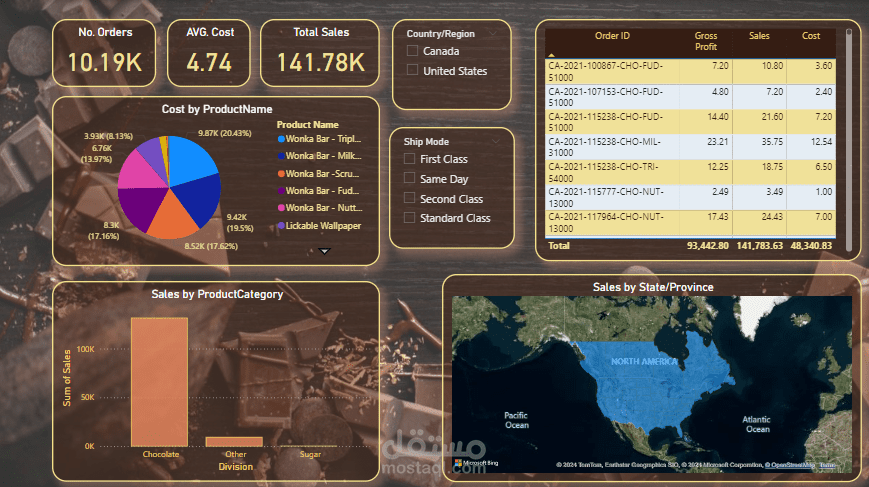Click the 8.52K (17.62%) data label
This screenshot has height=487, width=869.
211,246
